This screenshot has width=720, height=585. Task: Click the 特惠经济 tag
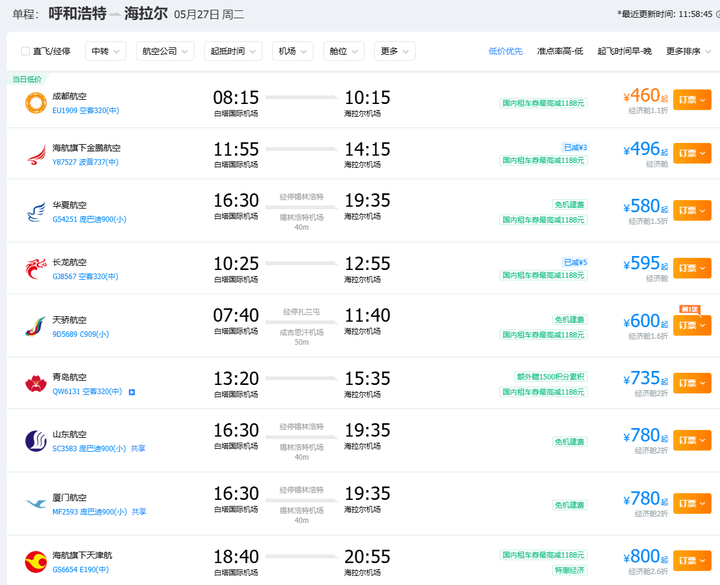point(570,570)
